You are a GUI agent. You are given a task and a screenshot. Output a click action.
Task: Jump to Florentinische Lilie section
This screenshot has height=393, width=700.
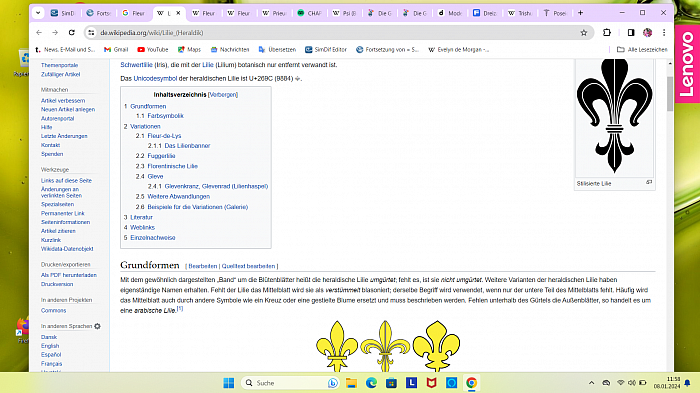click(172, 166)
